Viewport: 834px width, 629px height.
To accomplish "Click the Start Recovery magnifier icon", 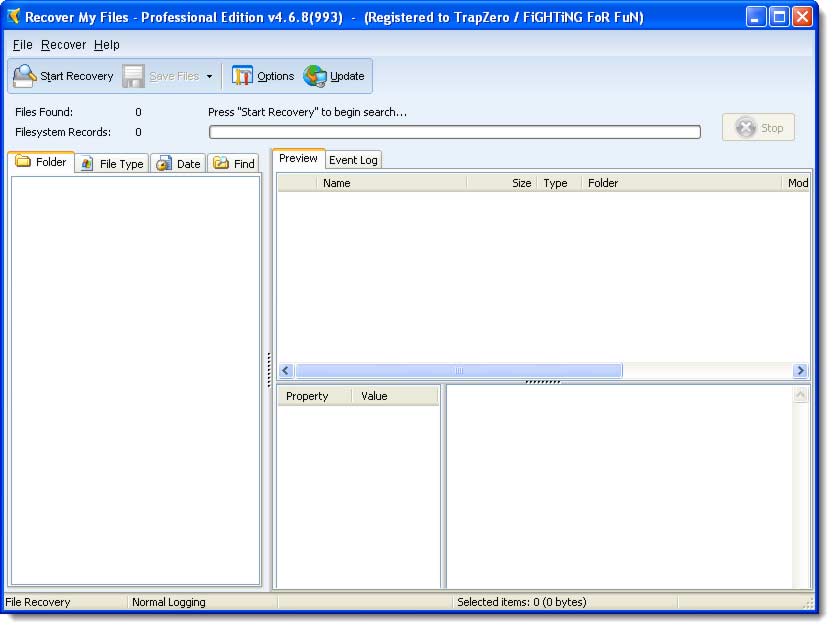I will [24, 76].
